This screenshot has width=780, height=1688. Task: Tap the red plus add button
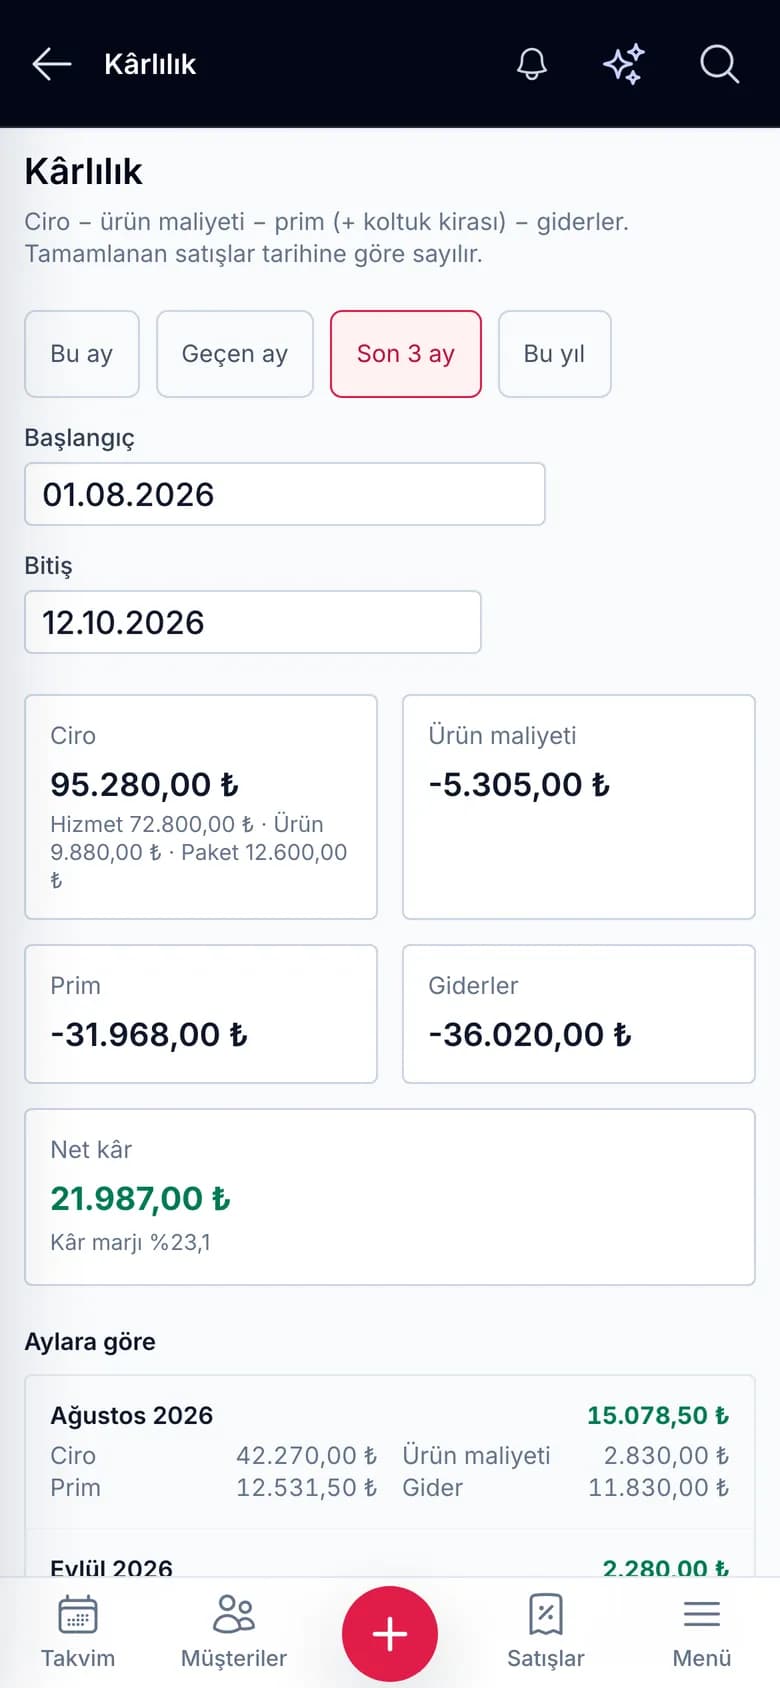coord(390,1634)
